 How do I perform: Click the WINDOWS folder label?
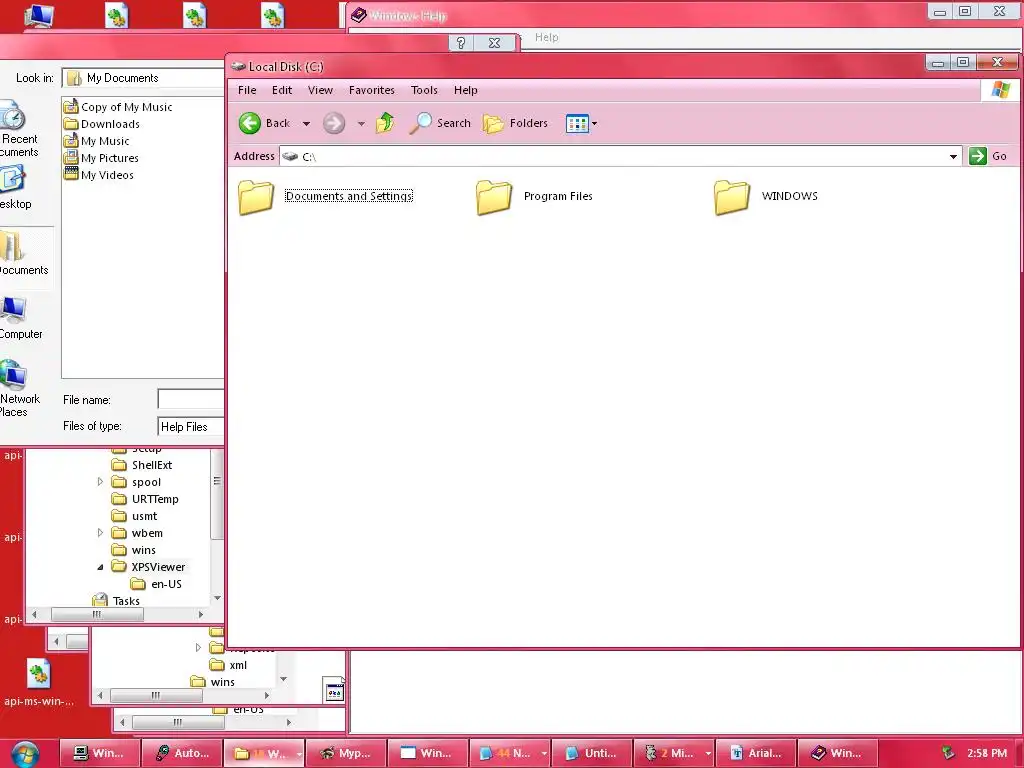click(789, 196)
